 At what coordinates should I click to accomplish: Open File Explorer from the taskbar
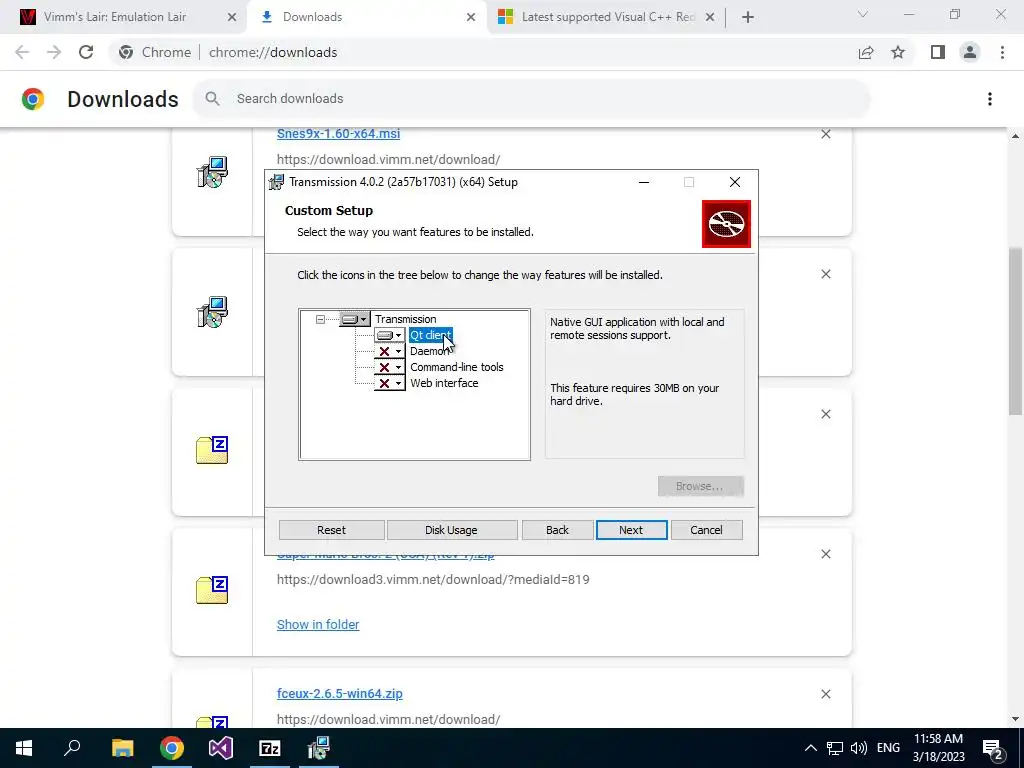122,748
